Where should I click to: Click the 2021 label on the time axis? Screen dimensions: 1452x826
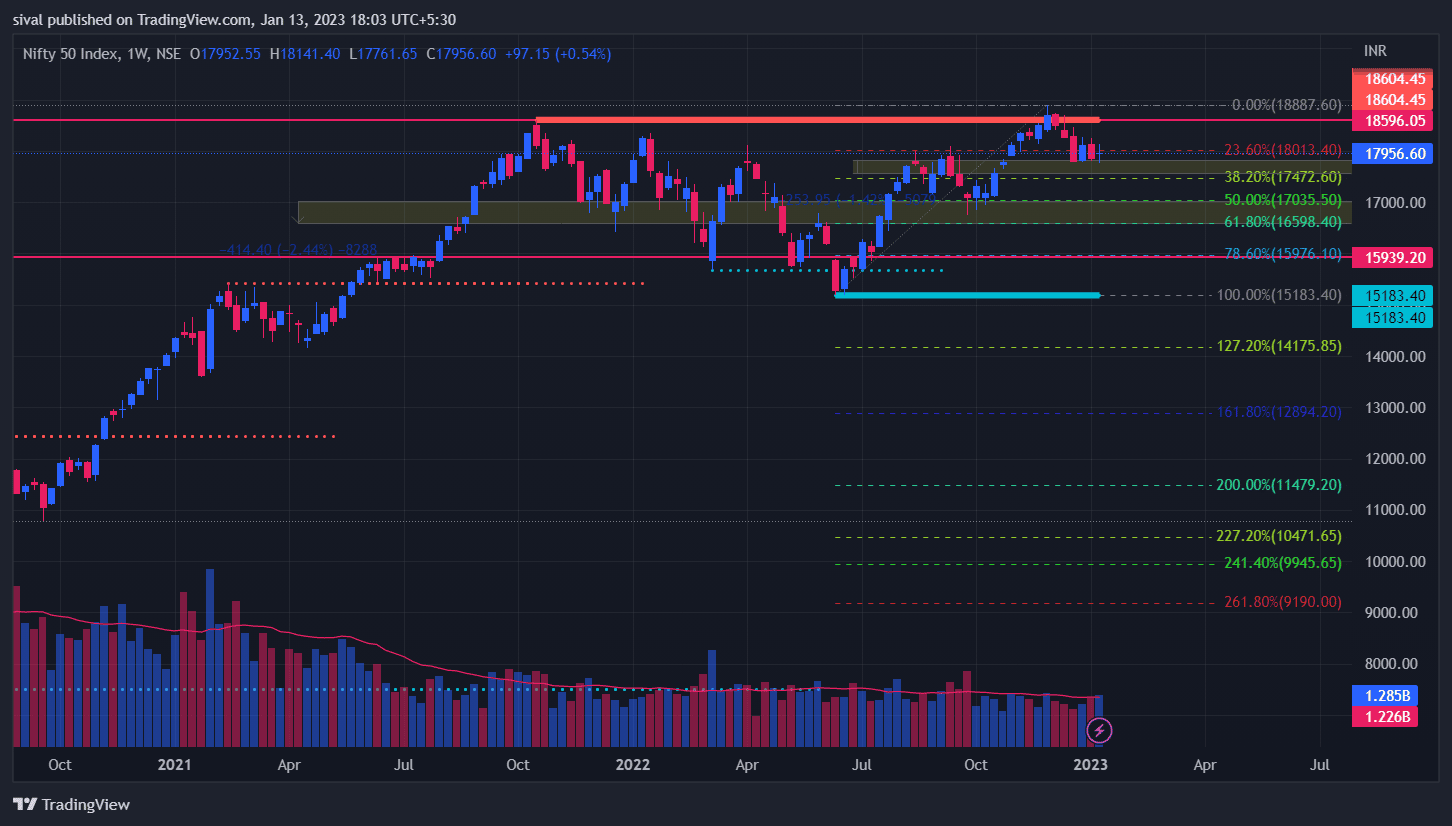coord(174,765)
